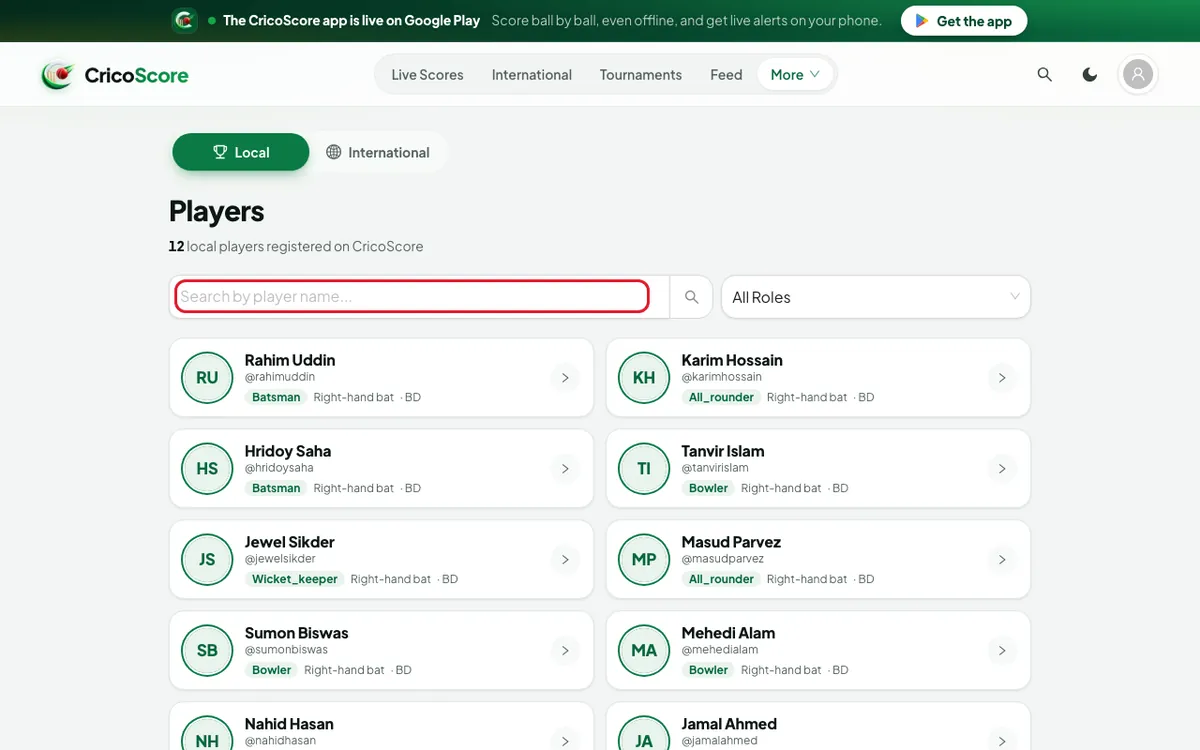This screenshot has height=750, width=1200.
Task: Click the Hridoy Saha player name
Action: (x=288, y=451)
